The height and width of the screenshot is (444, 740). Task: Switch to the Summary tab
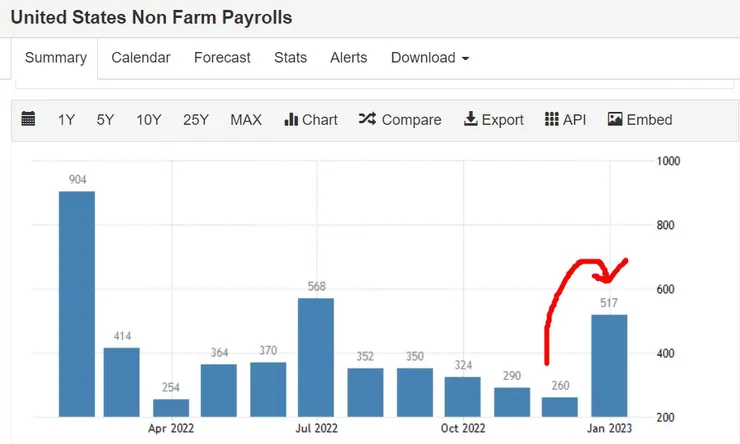point(56,58)
